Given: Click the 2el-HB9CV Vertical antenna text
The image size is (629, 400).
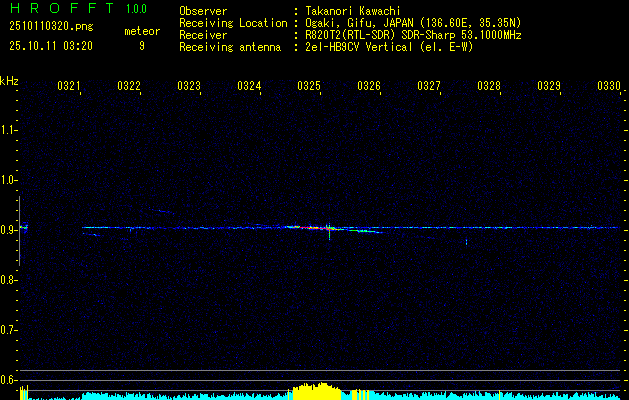Looking at the screenshot, I should coord(390,47).
